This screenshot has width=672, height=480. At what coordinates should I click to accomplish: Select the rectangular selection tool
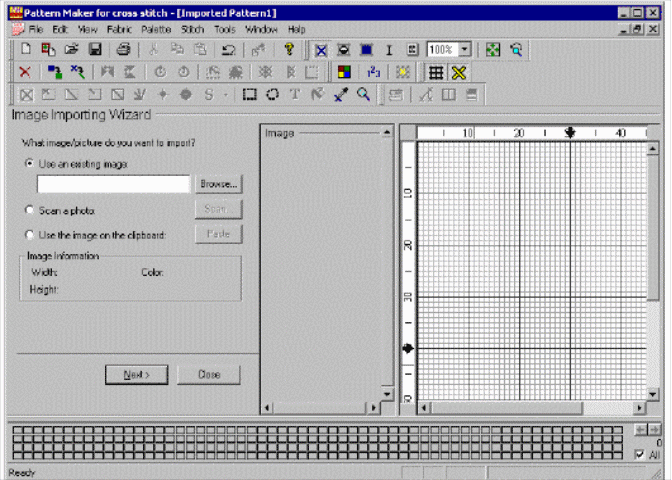pyautogui.click(x=250, y=94)
